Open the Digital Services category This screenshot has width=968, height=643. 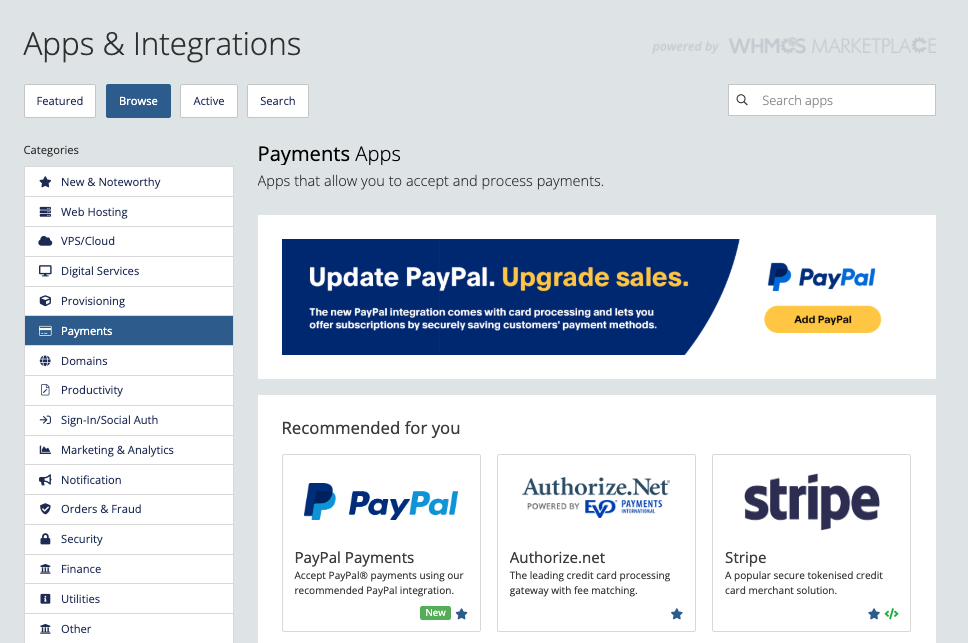tap(129, 271)
